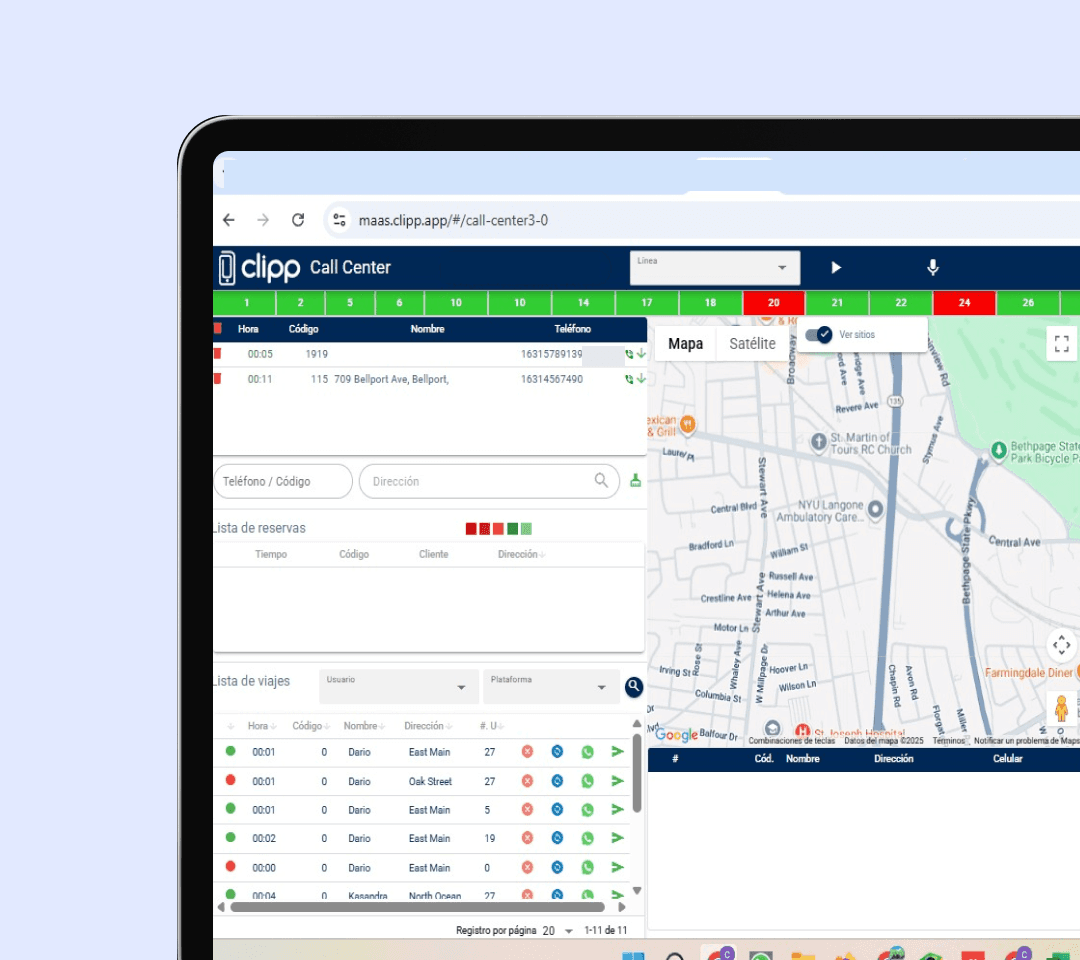Screen dimensions: 1080x960
Task: Select the red unit 20 tab
Action: coord(773,302)
